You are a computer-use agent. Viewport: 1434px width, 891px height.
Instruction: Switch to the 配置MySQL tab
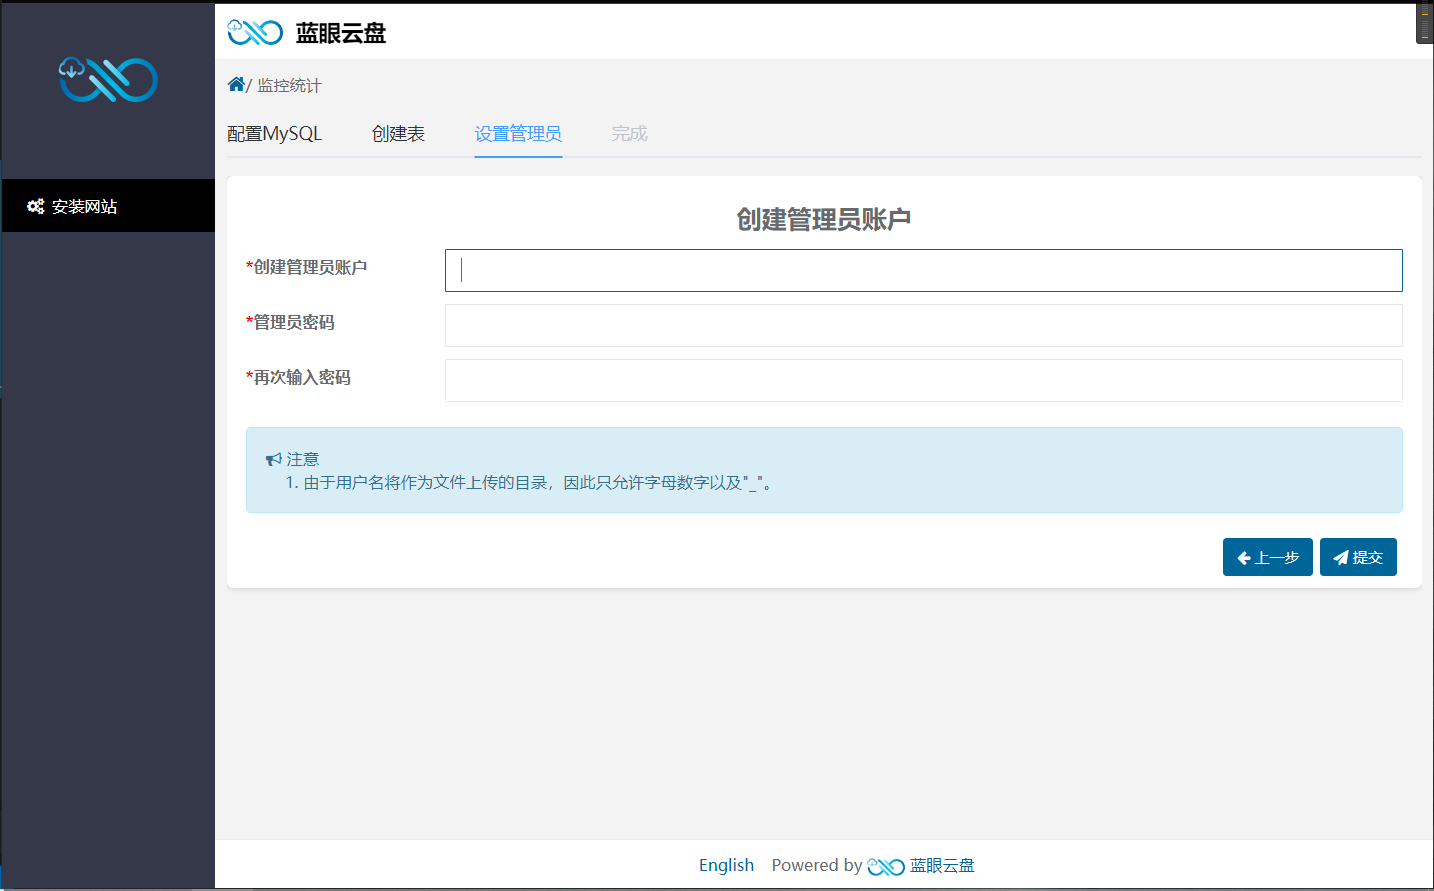275,133
